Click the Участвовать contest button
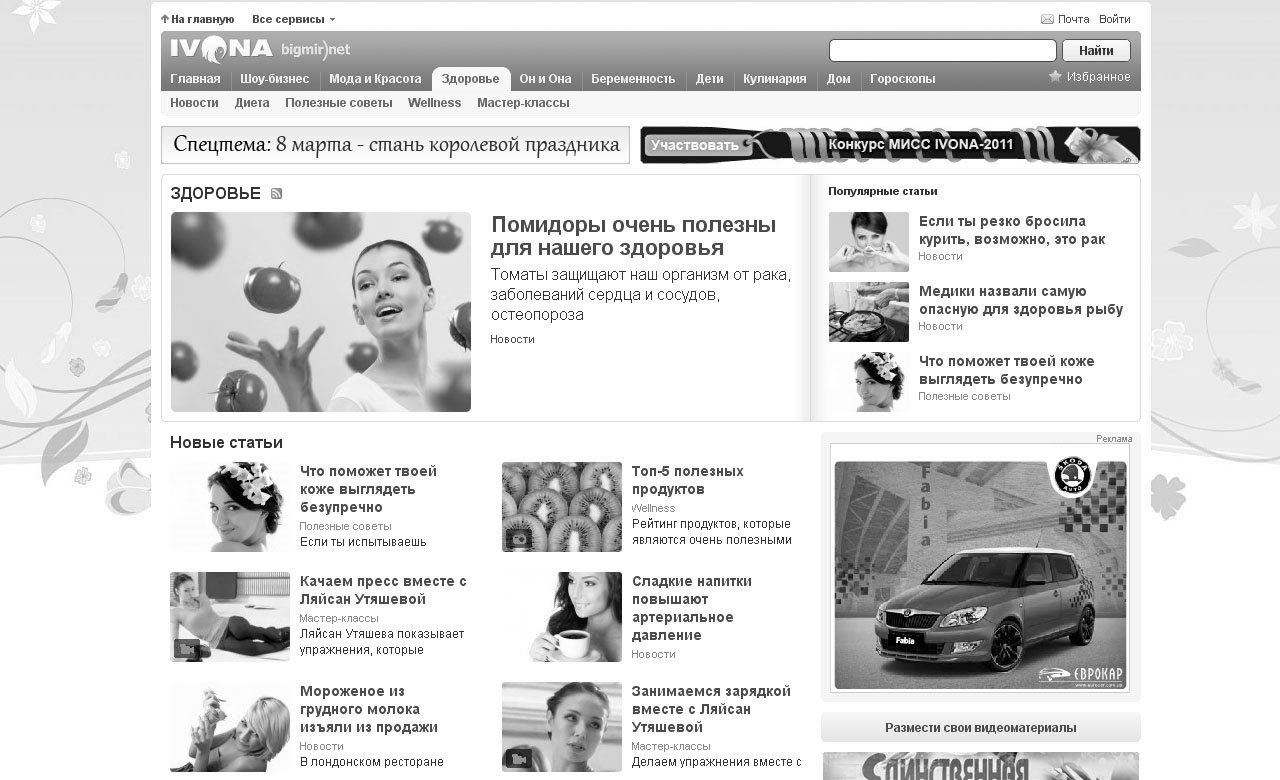 695,145
